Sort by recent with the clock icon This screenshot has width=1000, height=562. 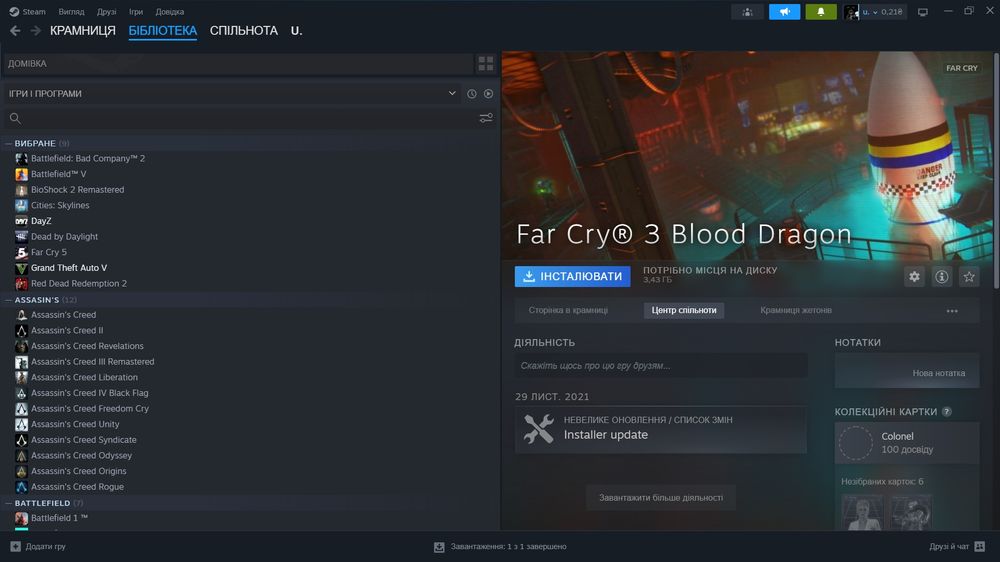(472, 94)
